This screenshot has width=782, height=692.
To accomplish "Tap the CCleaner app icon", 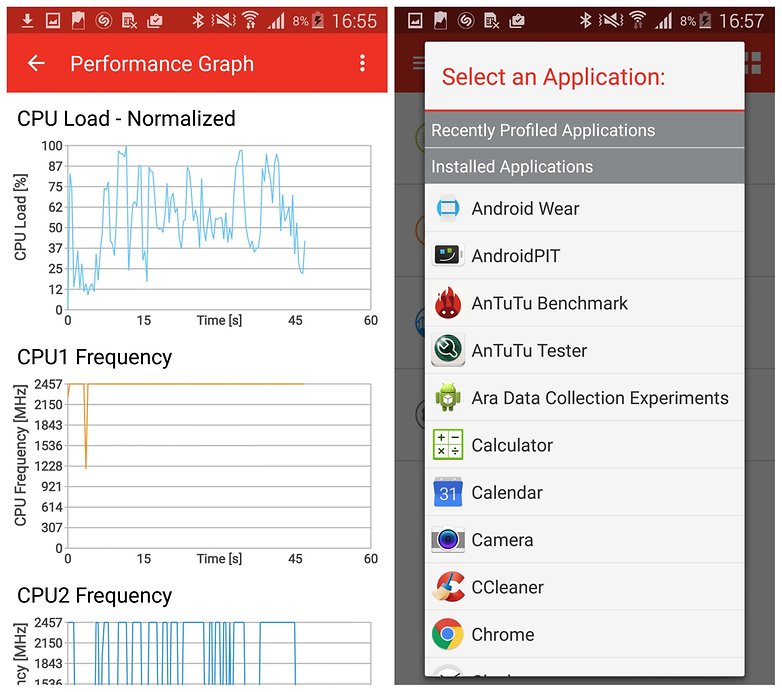I will [448, 587].
